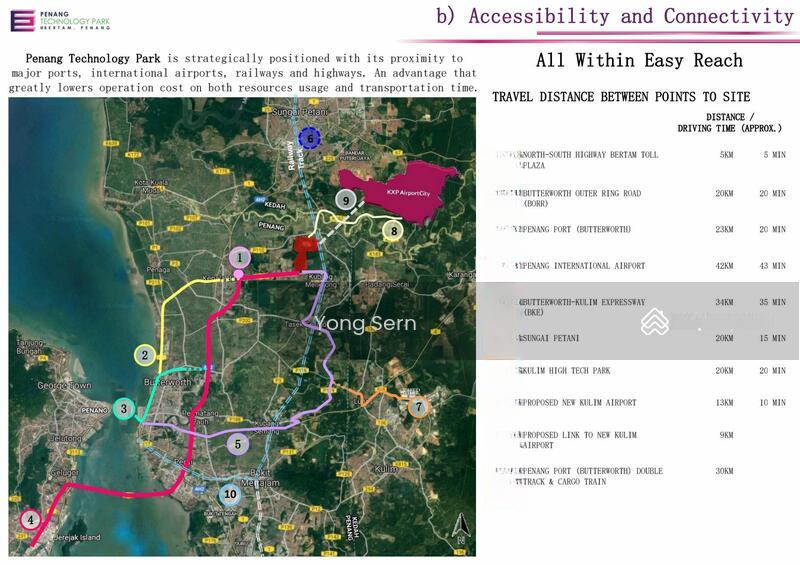The width and height of the screenshot is (800, 565).
Task: Select the Kulim High Tech Park entry
Action: pyautogui.click(x=636, y=371)
